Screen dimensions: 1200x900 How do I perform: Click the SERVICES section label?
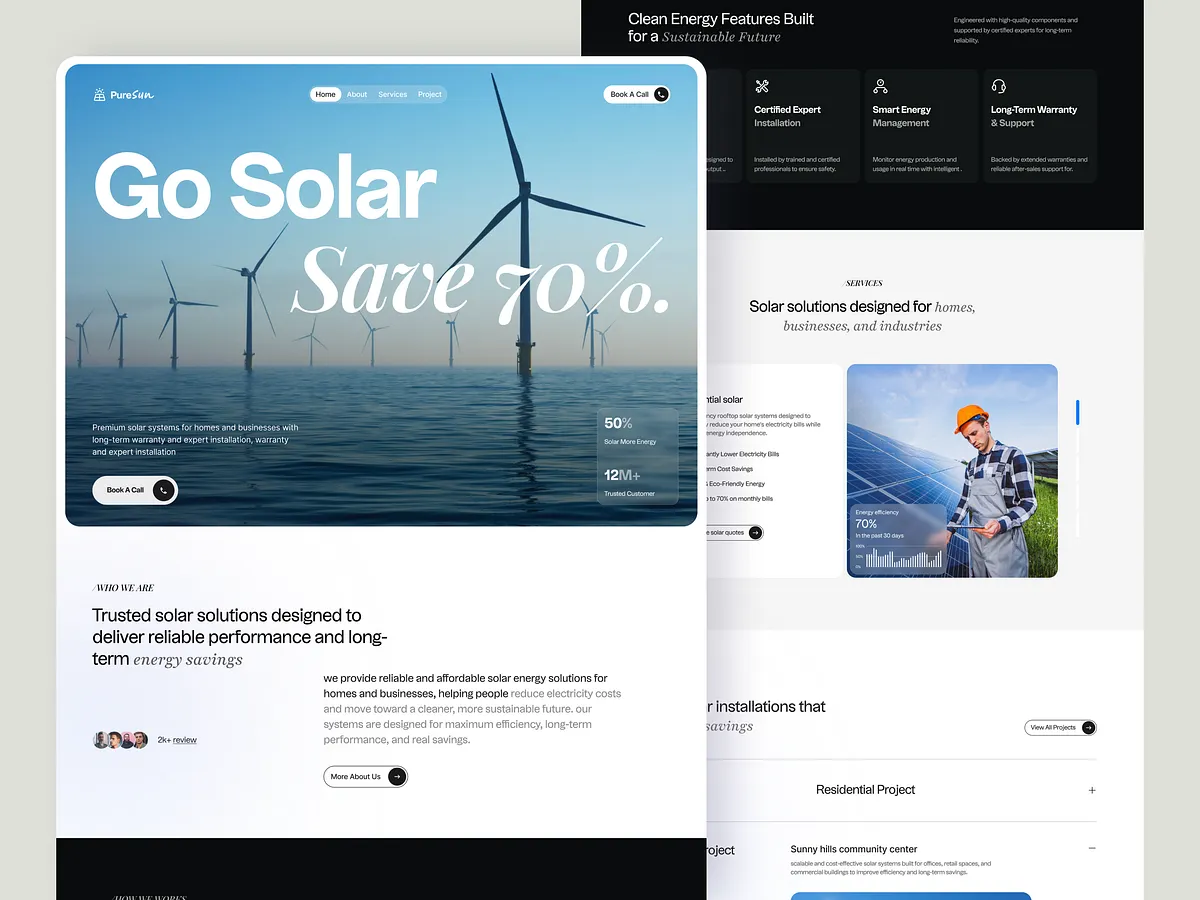click(864, 283)
